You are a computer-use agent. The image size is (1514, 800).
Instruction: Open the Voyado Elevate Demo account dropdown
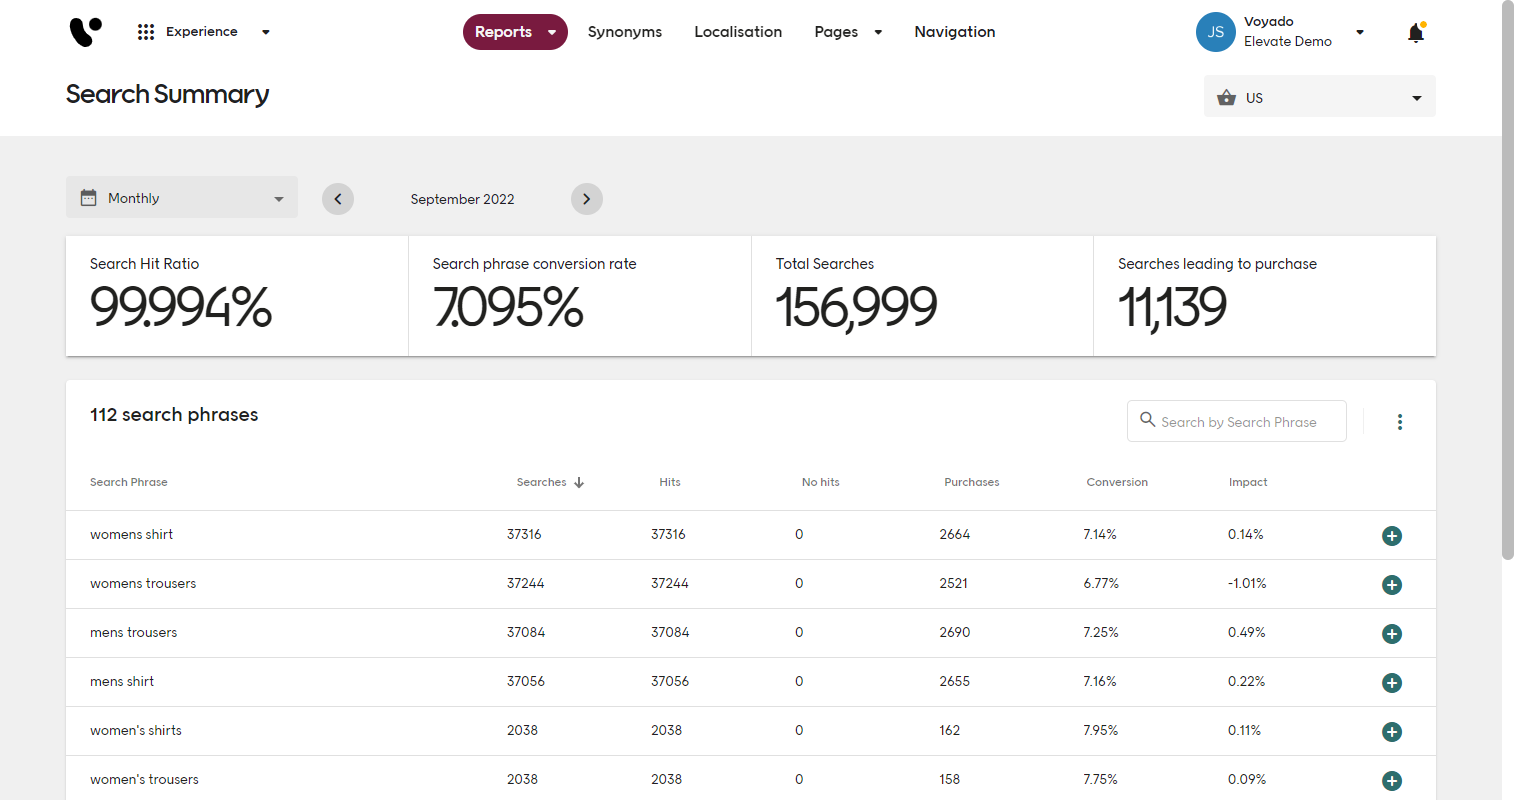(x=1360, y=32)
